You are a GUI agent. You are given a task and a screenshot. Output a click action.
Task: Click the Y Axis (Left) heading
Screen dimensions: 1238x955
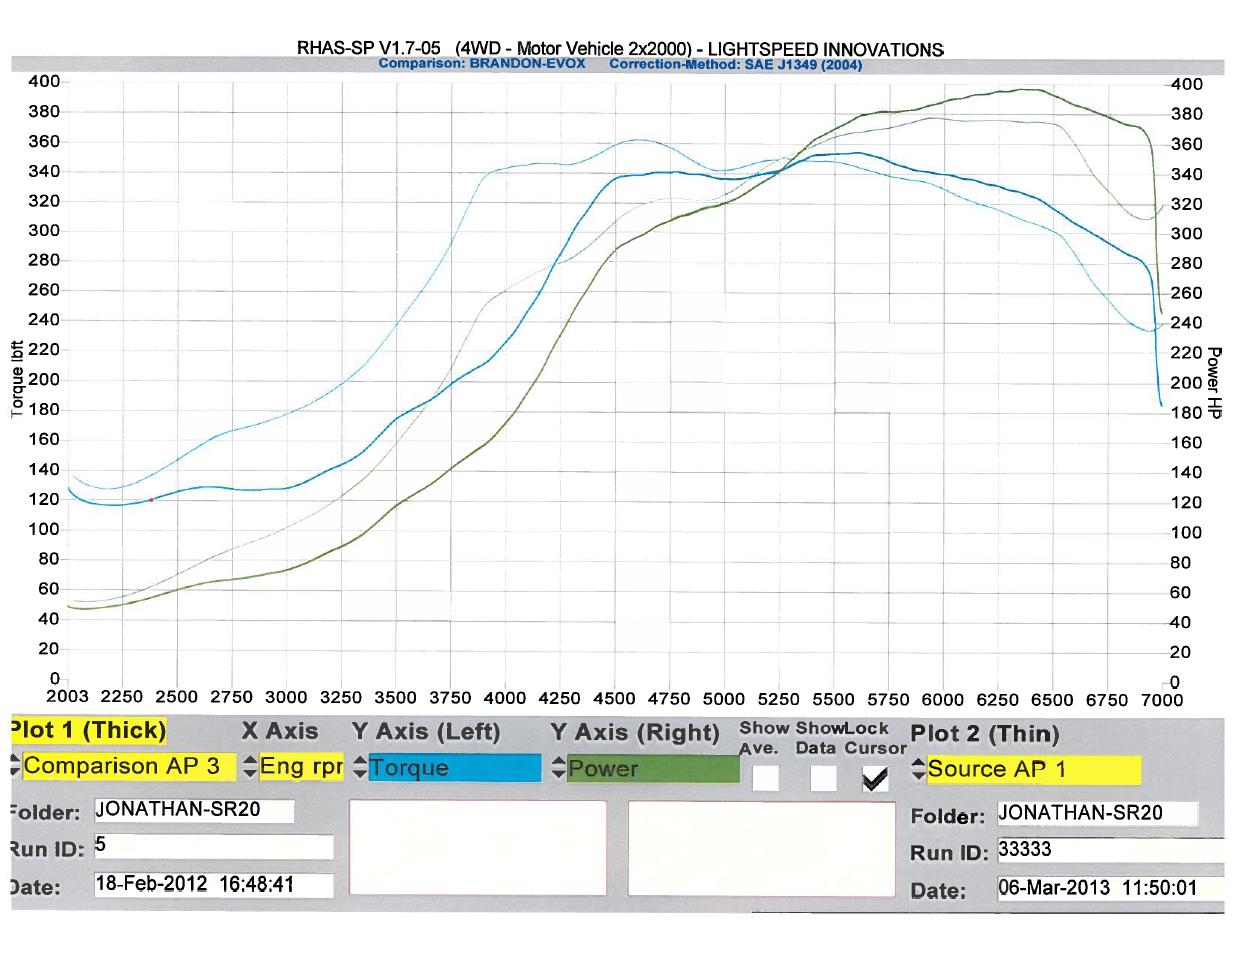426,732
